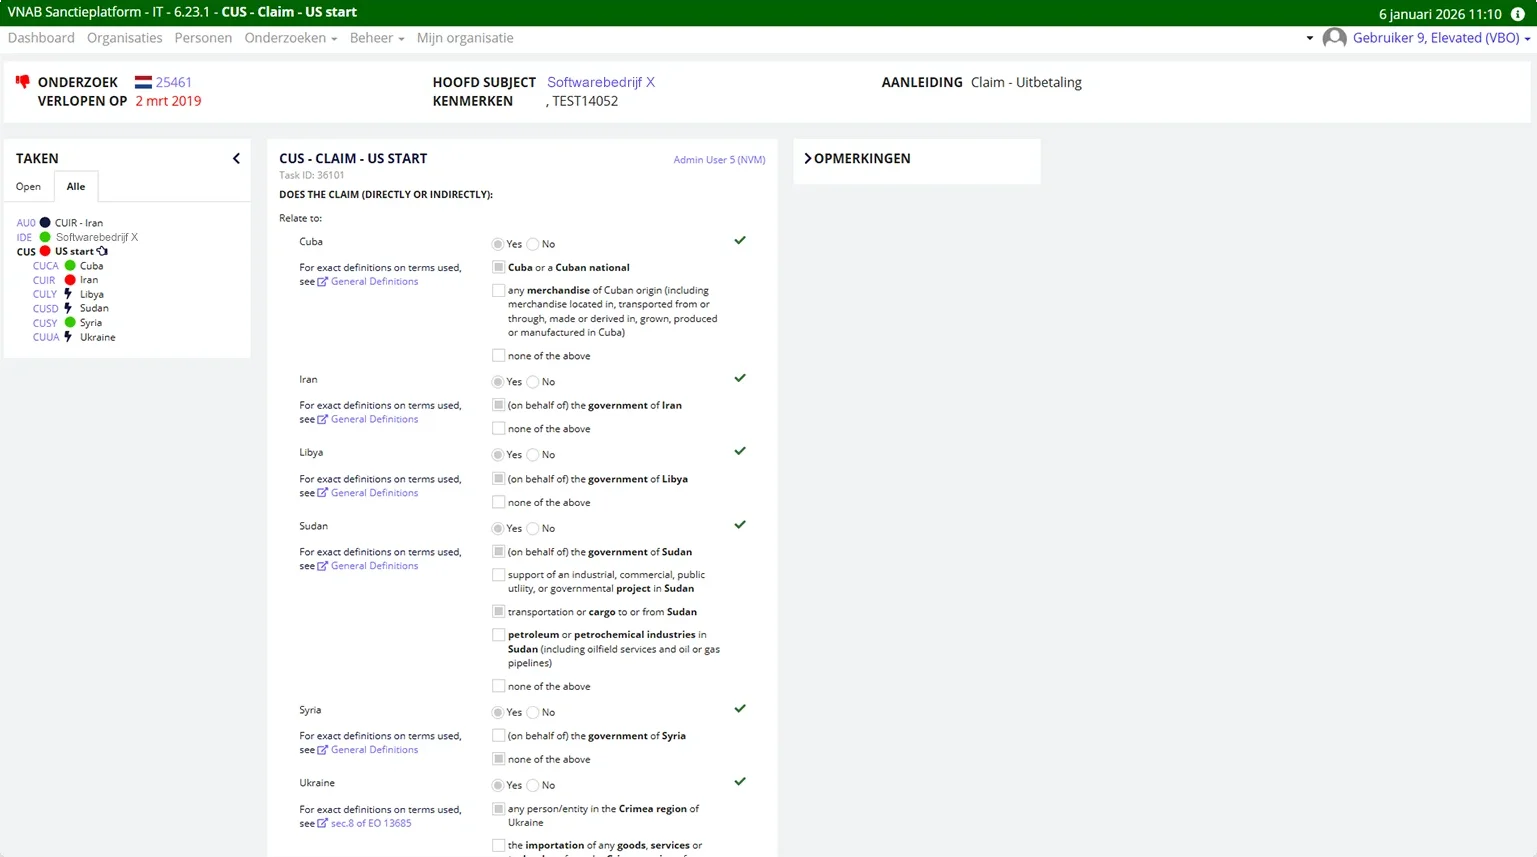Select the No radio button for Iran
The height and width of the screenshot is (857, 1537).
(533, 382)
